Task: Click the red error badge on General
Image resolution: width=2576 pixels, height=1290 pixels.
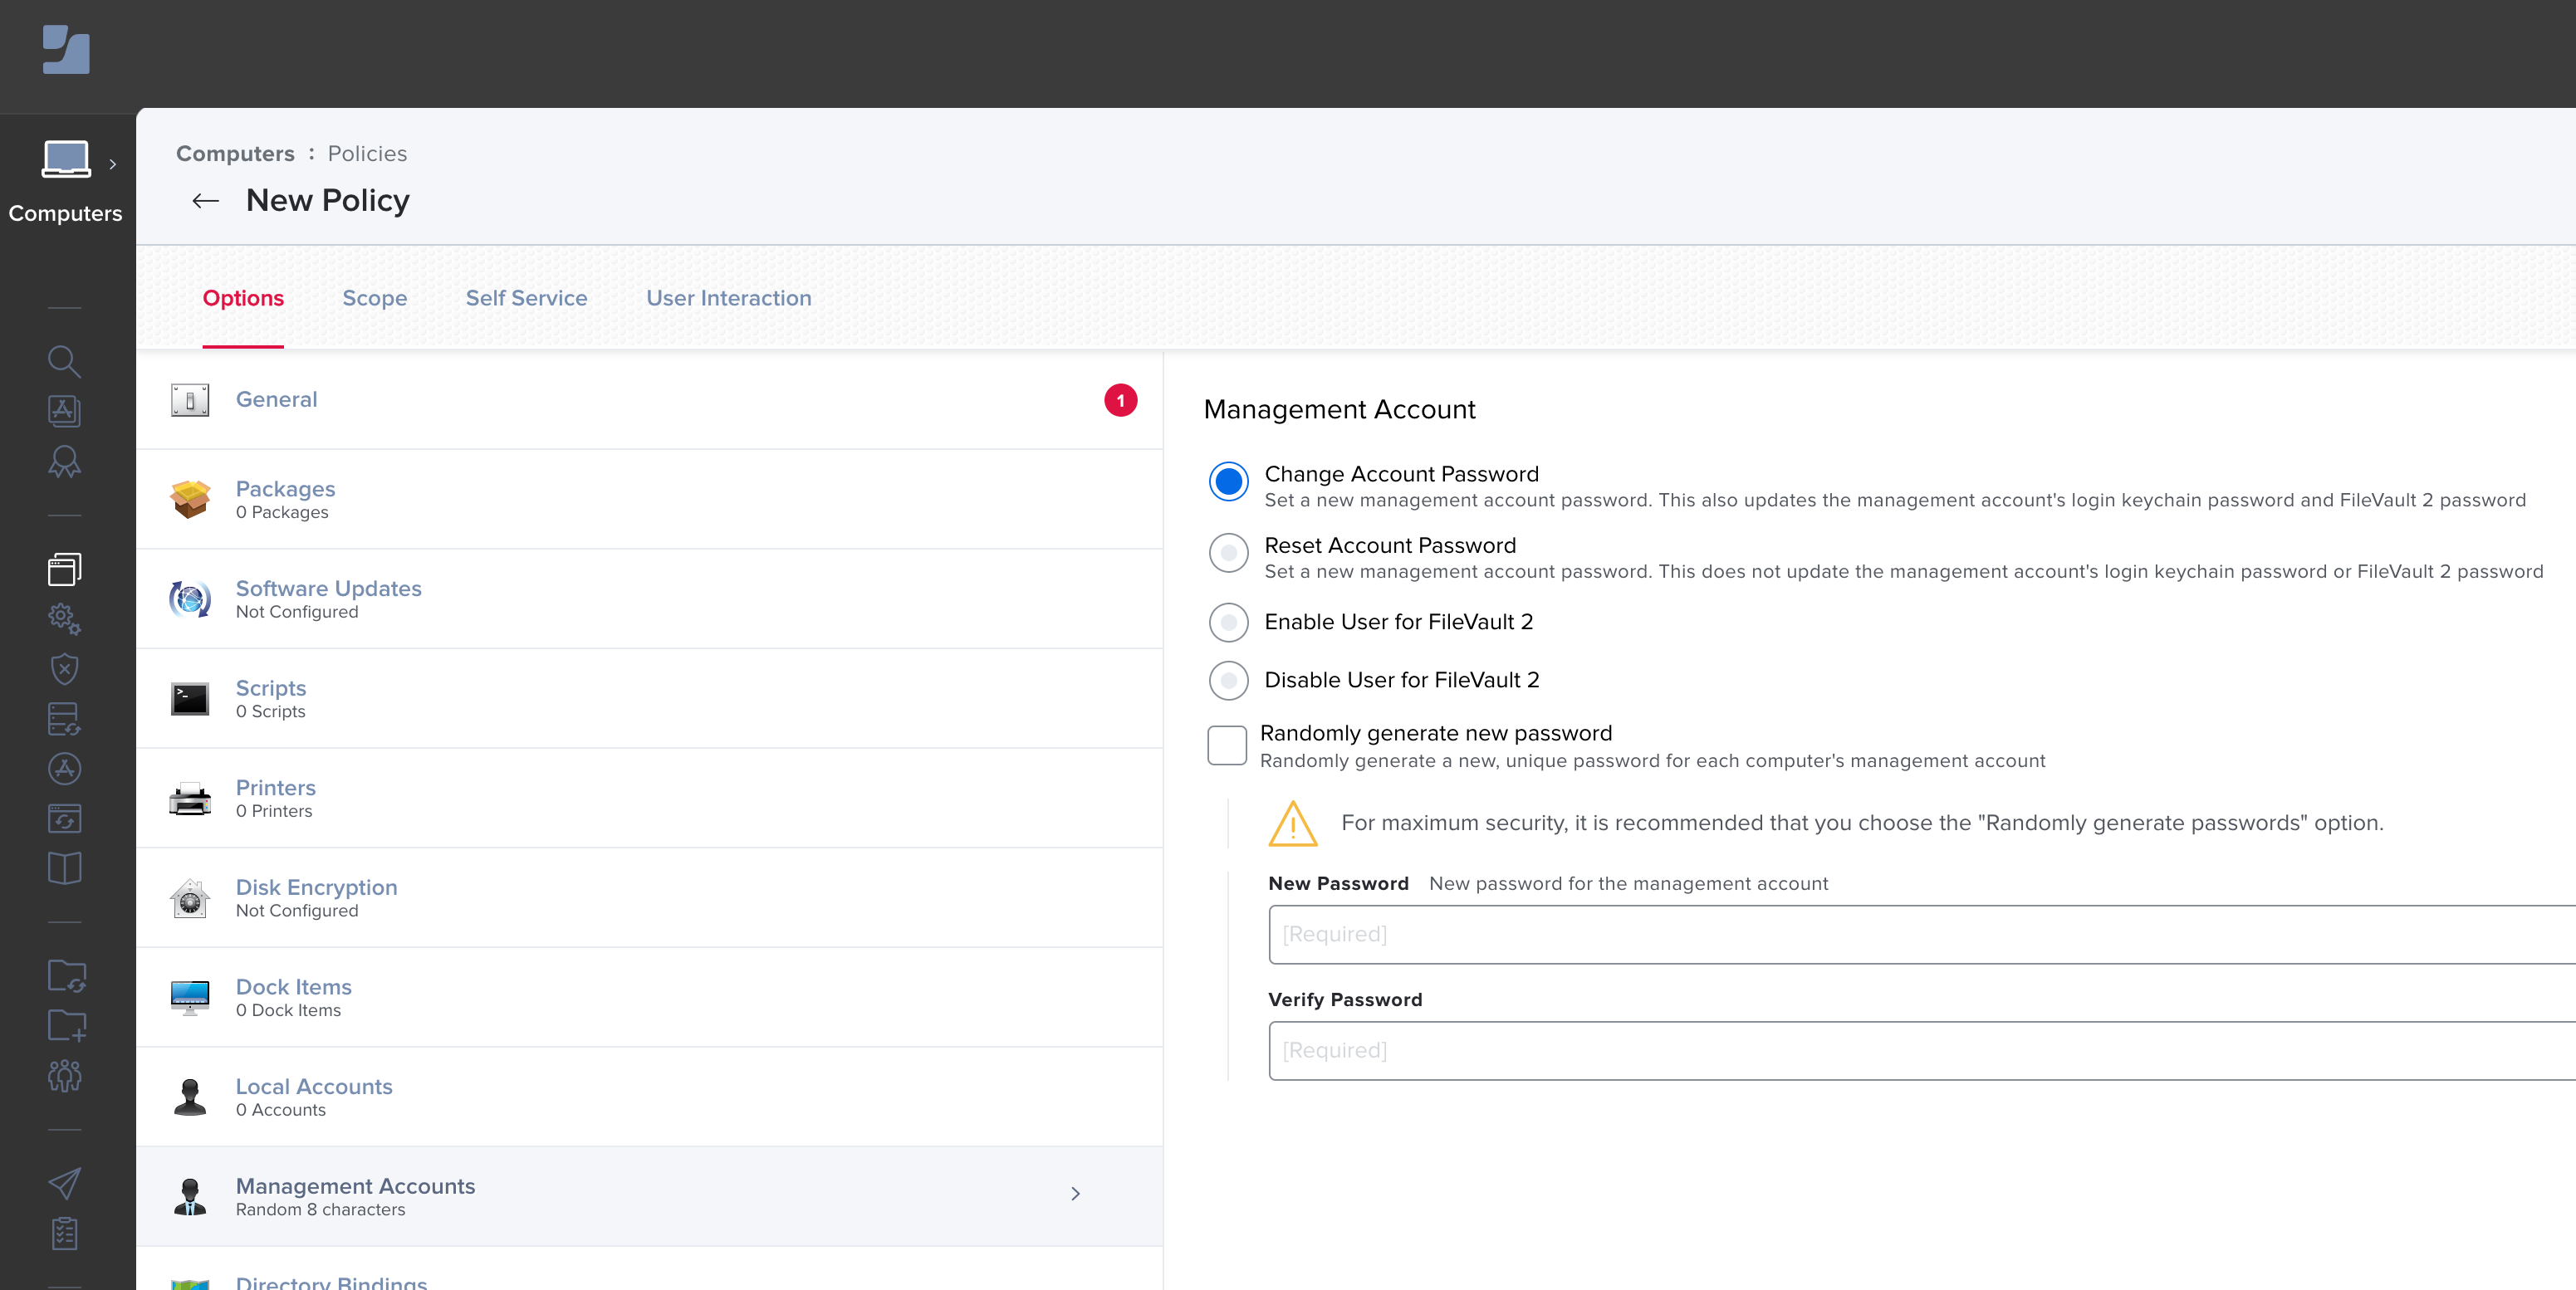Action: 1121,400
